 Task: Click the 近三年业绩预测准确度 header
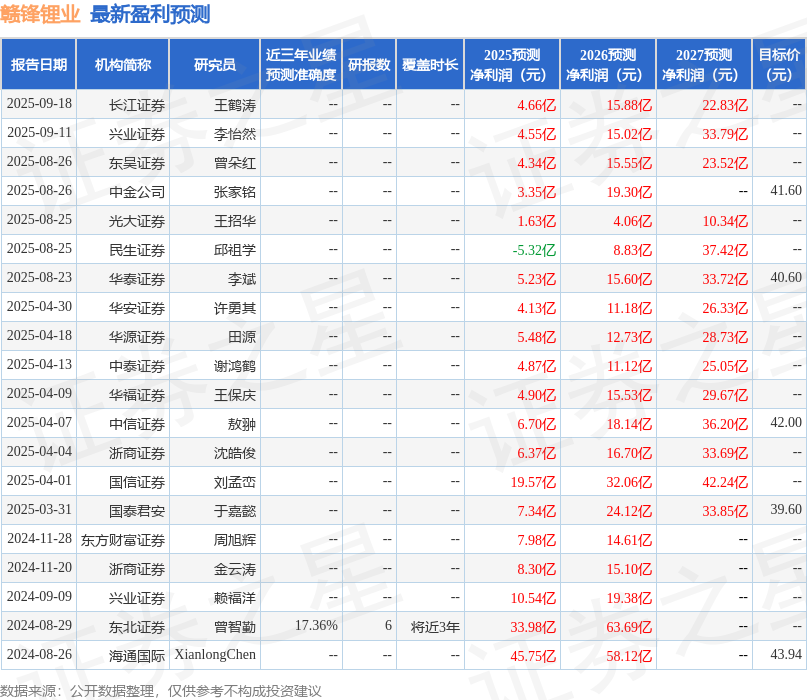[x=301, y=64]
